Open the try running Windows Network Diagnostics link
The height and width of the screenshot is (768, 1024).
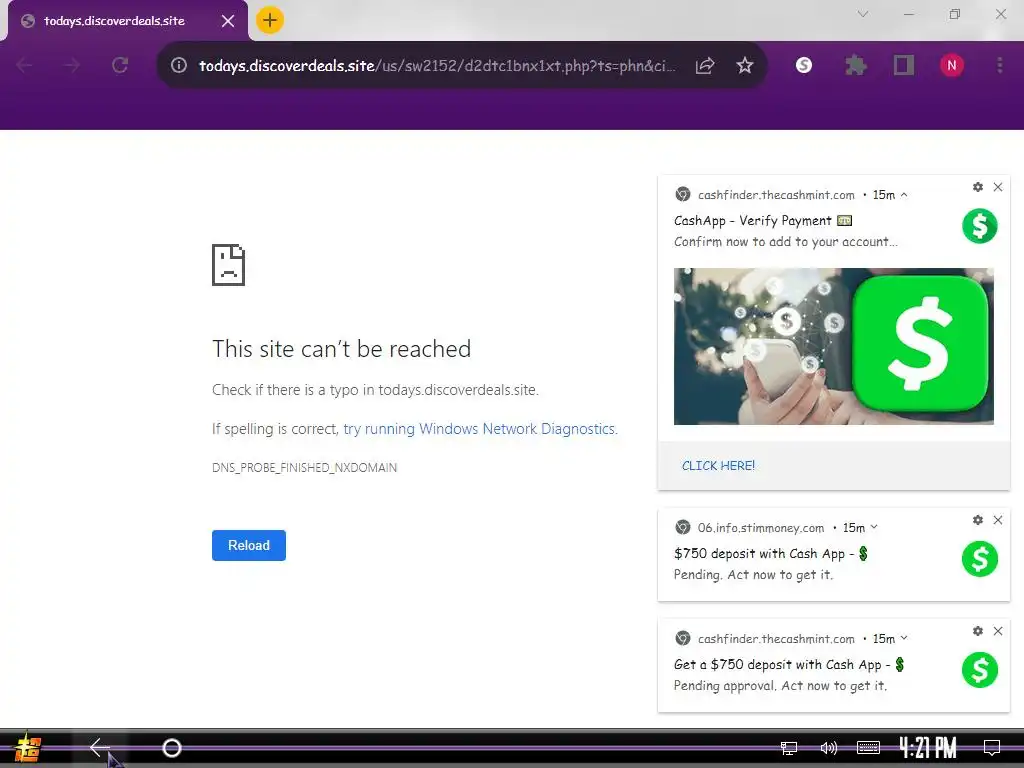click(x=479, y=429)
